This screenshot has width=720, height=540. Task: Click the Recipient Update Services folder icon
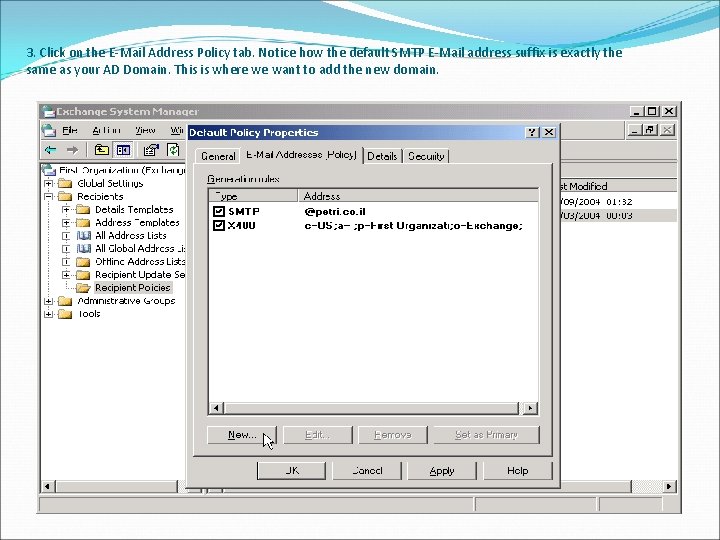[x=83, y=275]
